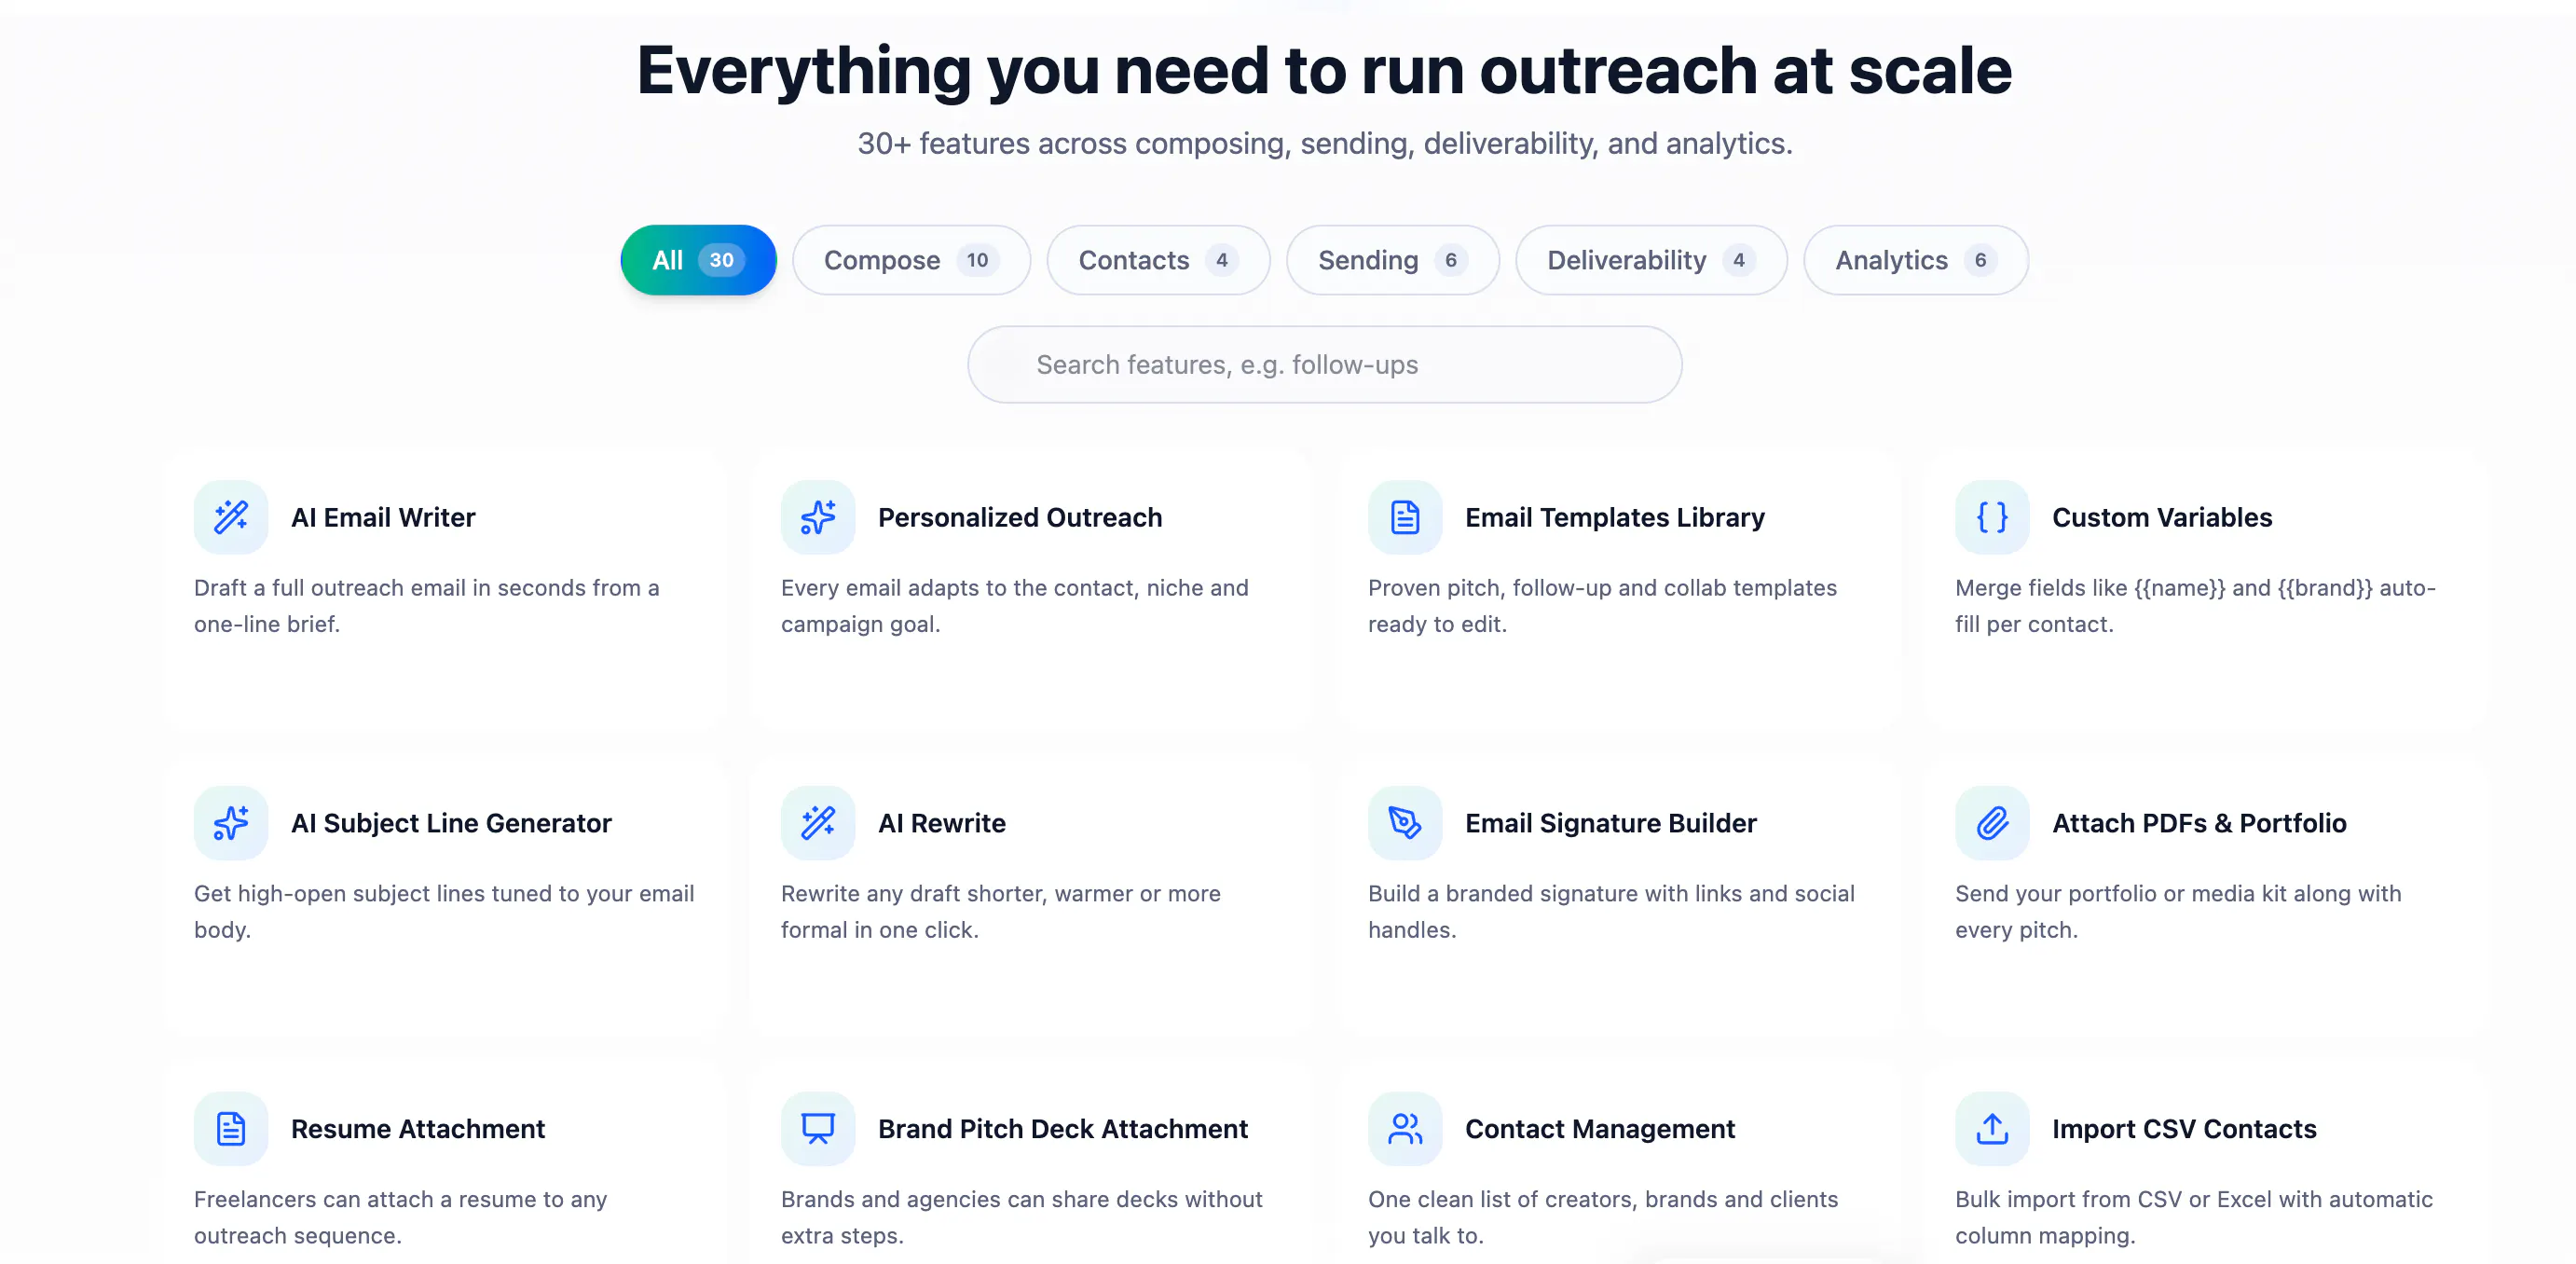Click the Import CSV upload icon

click(x=1992, y=1129)
